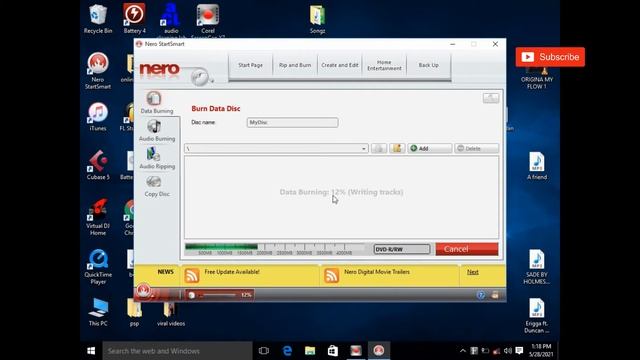Cancel the data burning process
Viewport: 640px width, 360px height.
[467, 249]
